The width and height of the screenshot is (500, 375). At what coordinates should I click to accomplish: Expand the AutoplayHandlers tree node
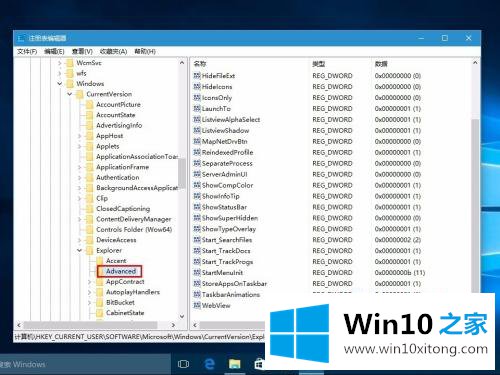pos(89,292)
